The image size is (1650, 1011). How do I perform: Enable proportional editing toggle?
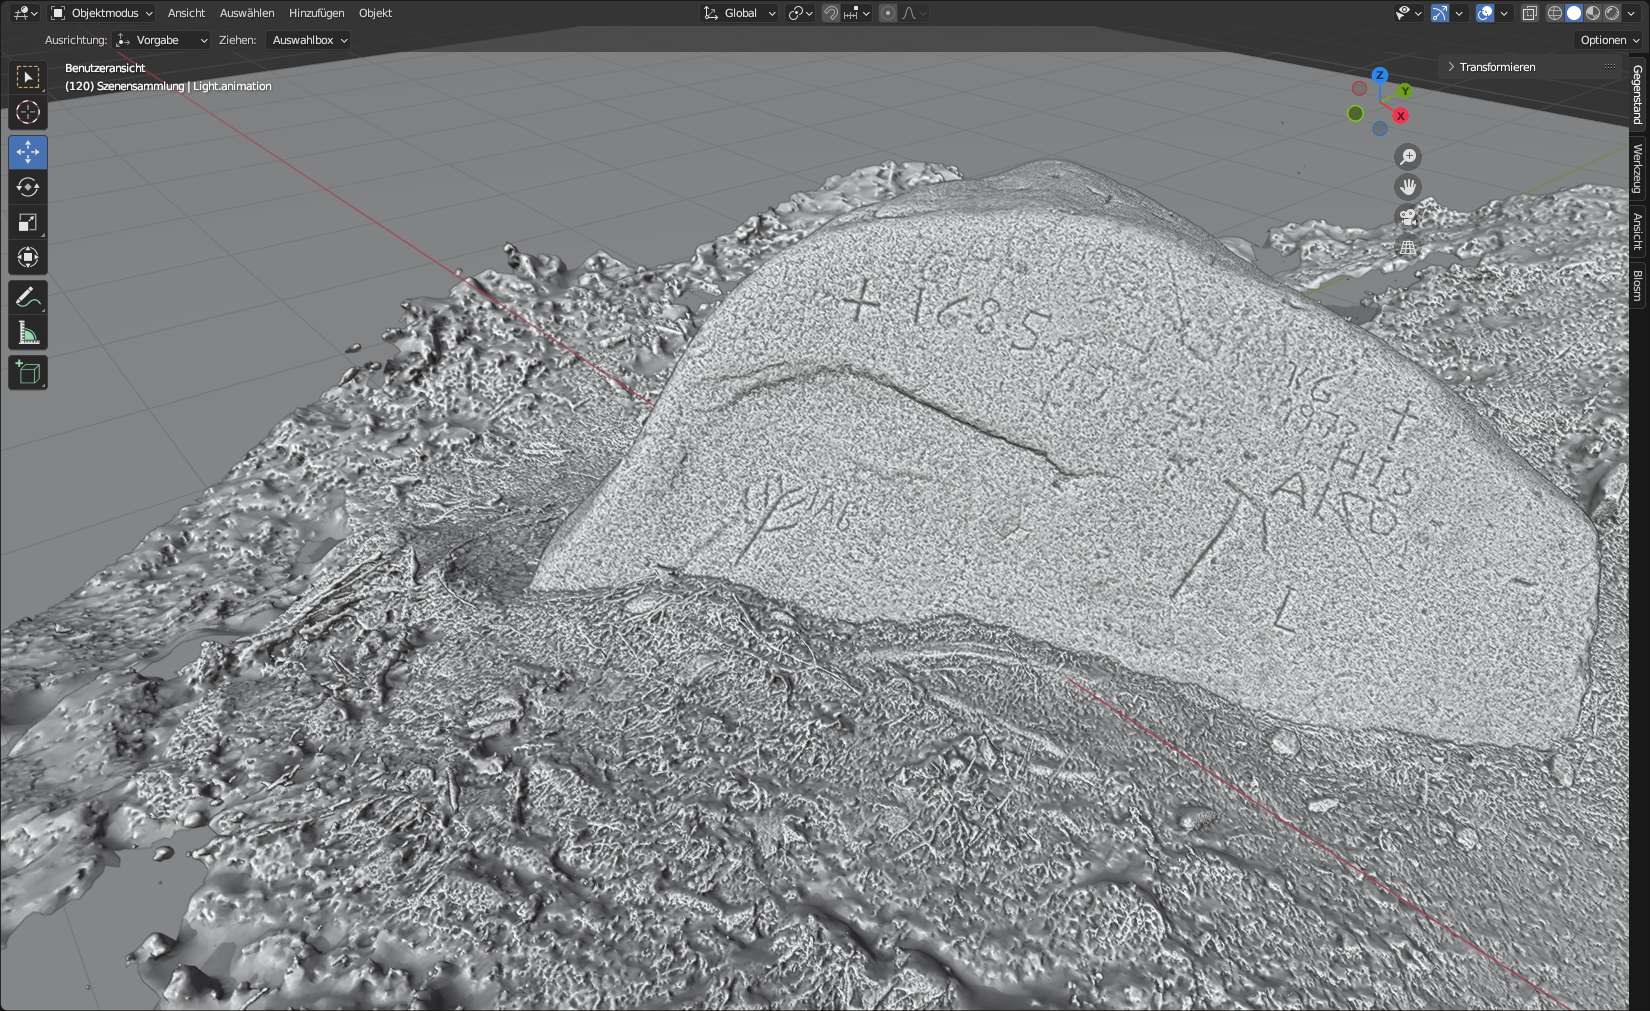pos(888,13)
